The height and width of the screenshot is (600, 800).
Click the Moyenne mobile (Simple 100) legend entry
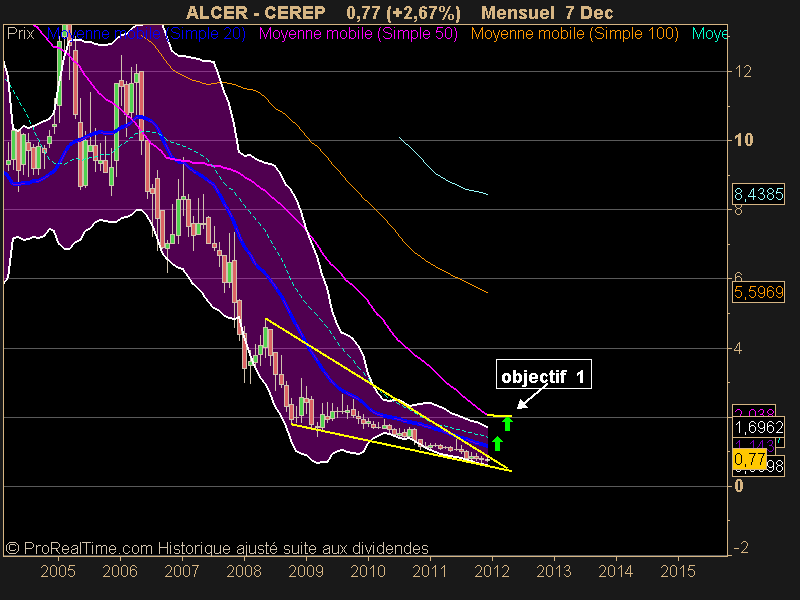click(x=574, y=34)
